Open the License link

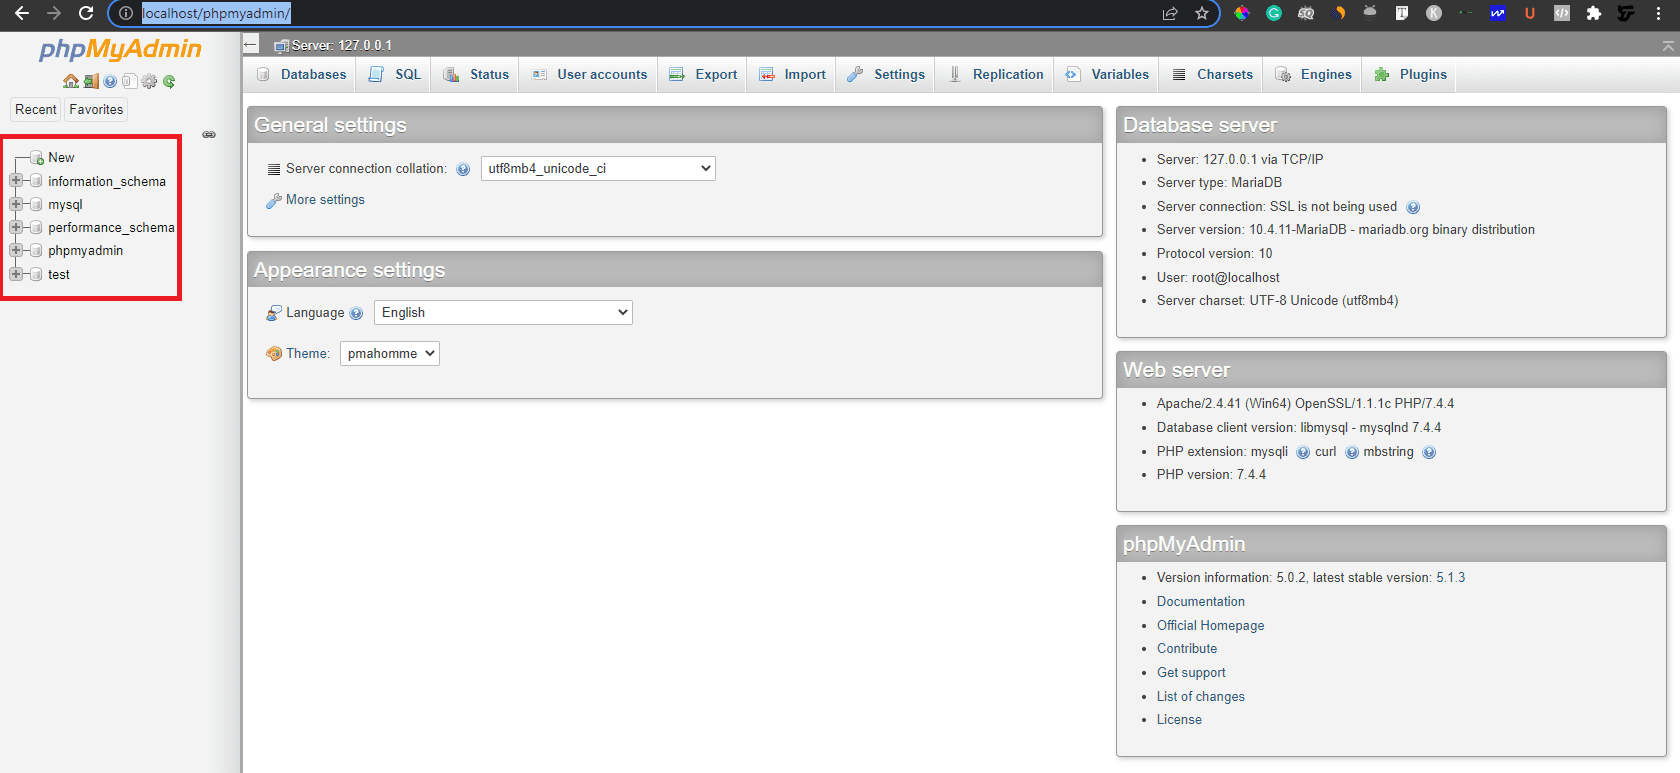[x=1179, y=720]
